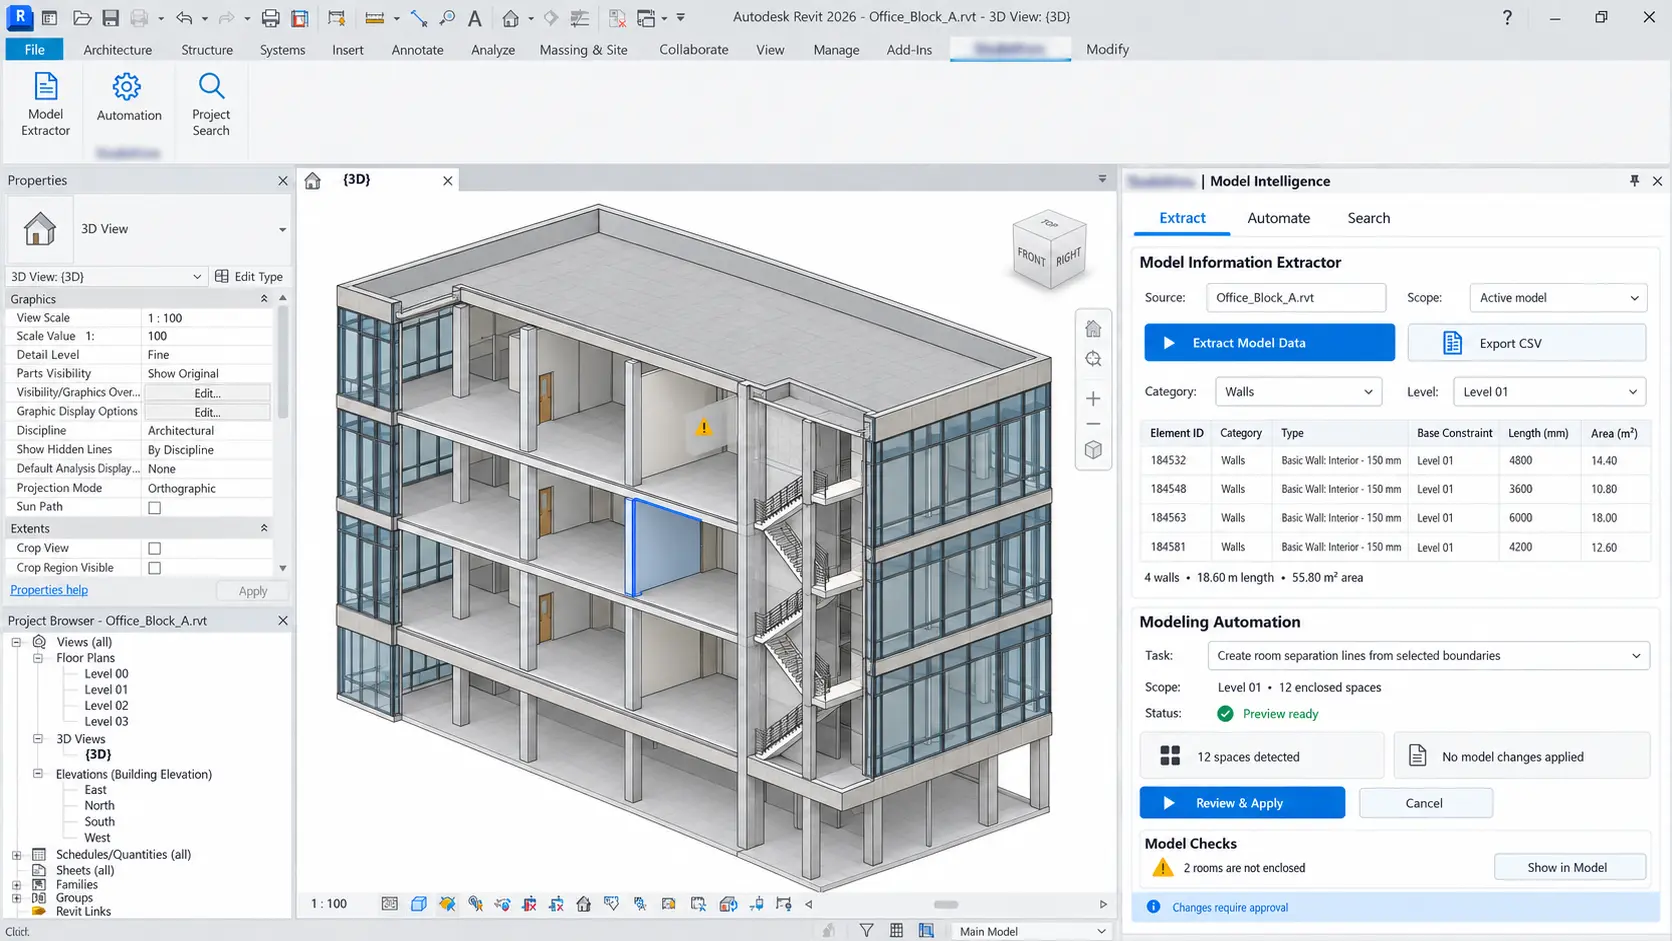Screen dimensions: 1672x941
Task: Click house icon beside the {3D} view tab
Action: [313, 181]
